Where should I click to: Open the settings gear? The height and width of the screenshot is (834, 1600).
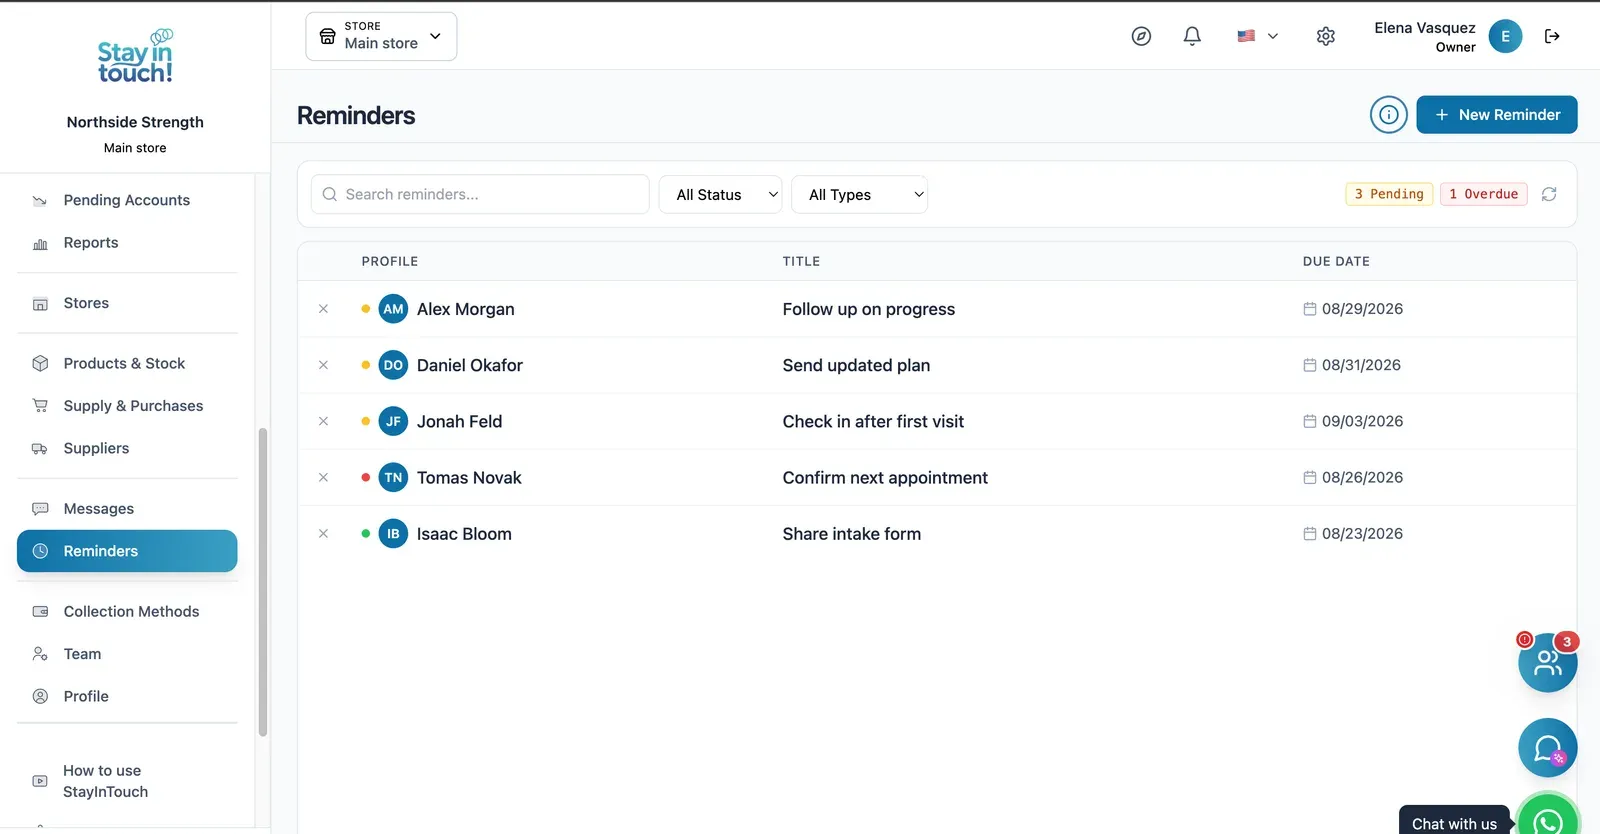coord(1326,36)
